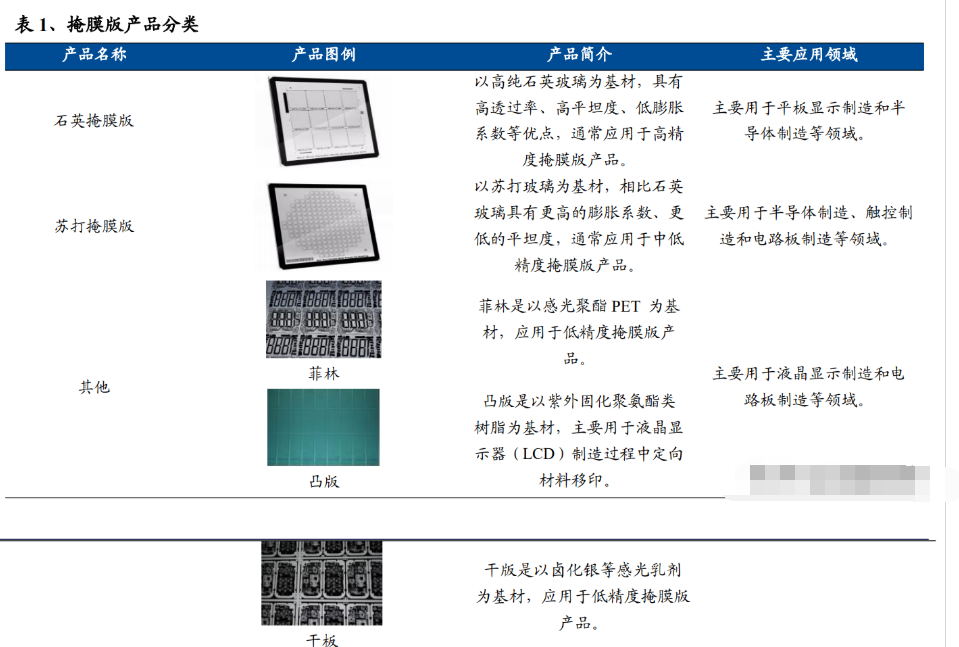Click the 产品简介 column header

579,55
